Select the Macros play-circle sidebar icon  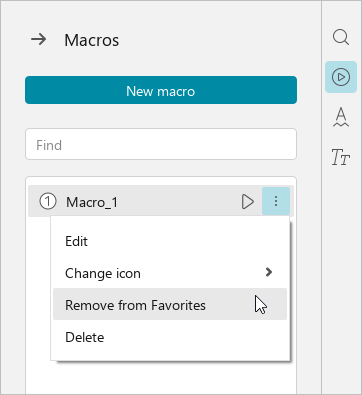pos(341,77)
